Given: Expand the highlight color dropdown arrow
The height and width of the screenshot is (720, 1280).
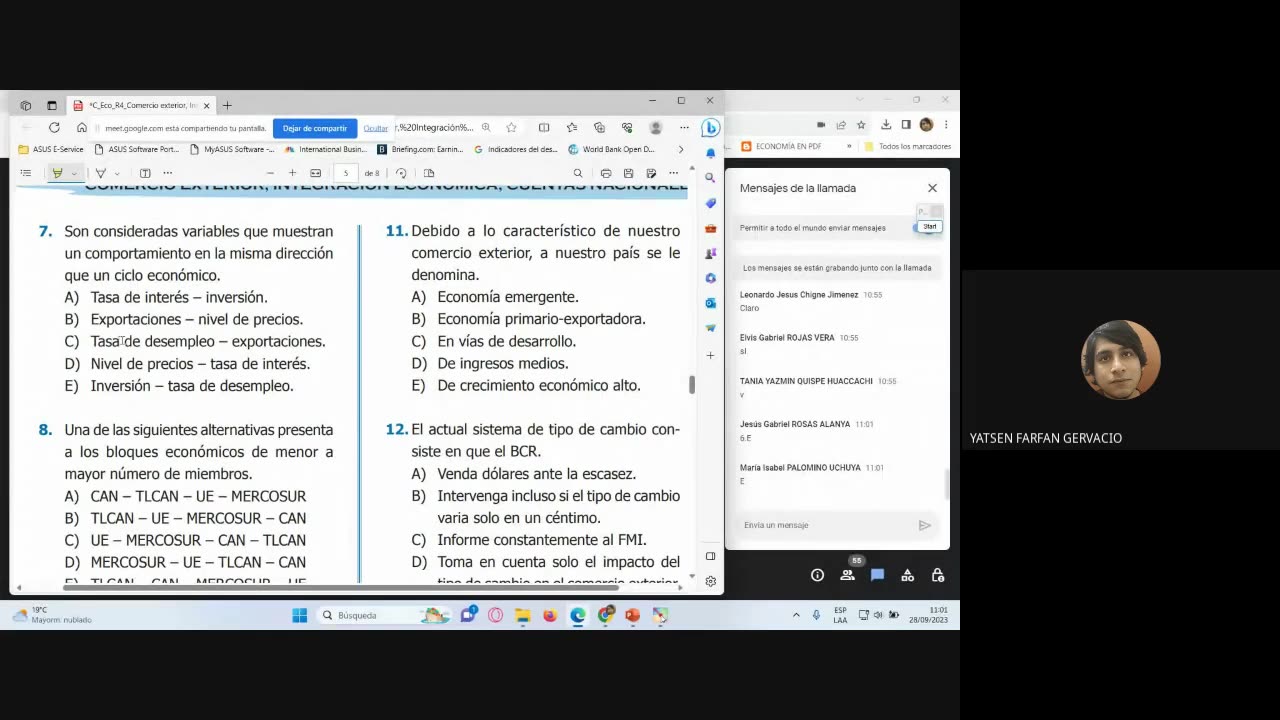Looking at the screenshot, I should [74, 173].
